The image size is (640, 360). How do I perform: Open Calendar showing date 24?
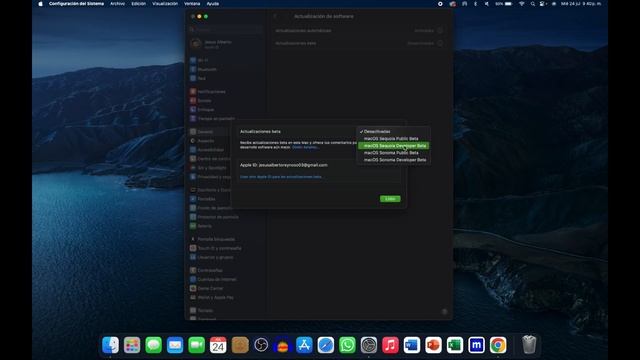pyautogui.click(x=218, y=345)
